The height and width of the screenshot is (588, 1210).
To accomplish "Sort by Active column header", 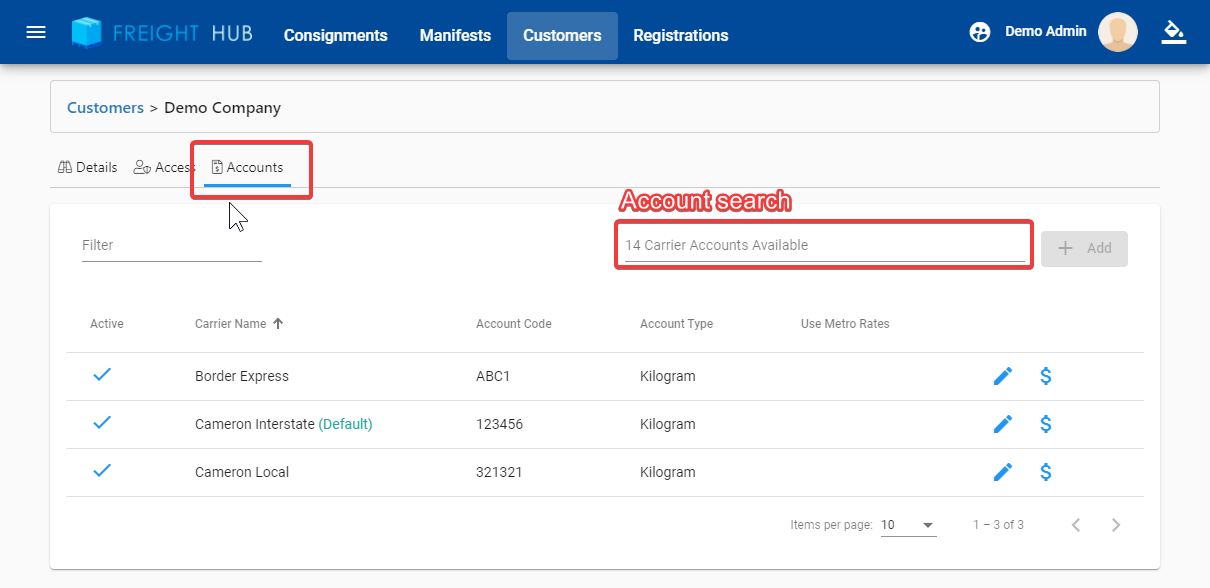I will point(107,324).
